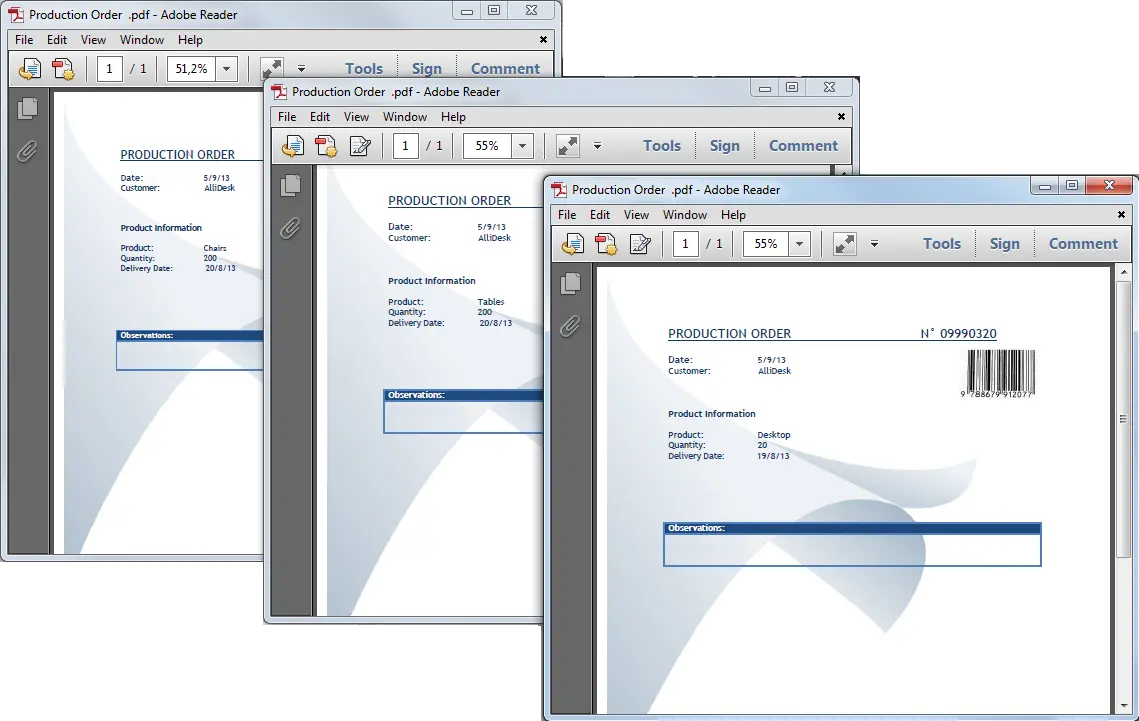Open the 55% zoom dropdown arrow in the middle window

pos(522,146)
